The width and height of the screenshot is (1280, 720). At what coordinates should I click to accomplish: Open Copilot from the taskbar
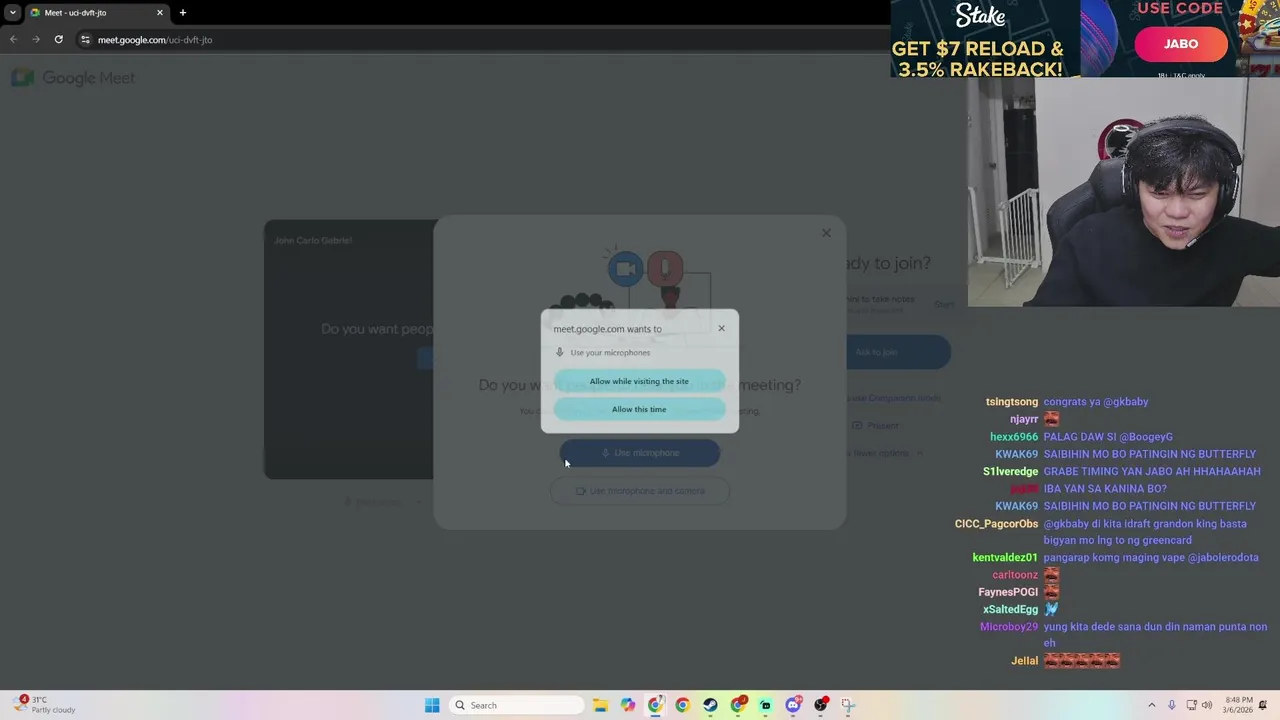point(628,705)
